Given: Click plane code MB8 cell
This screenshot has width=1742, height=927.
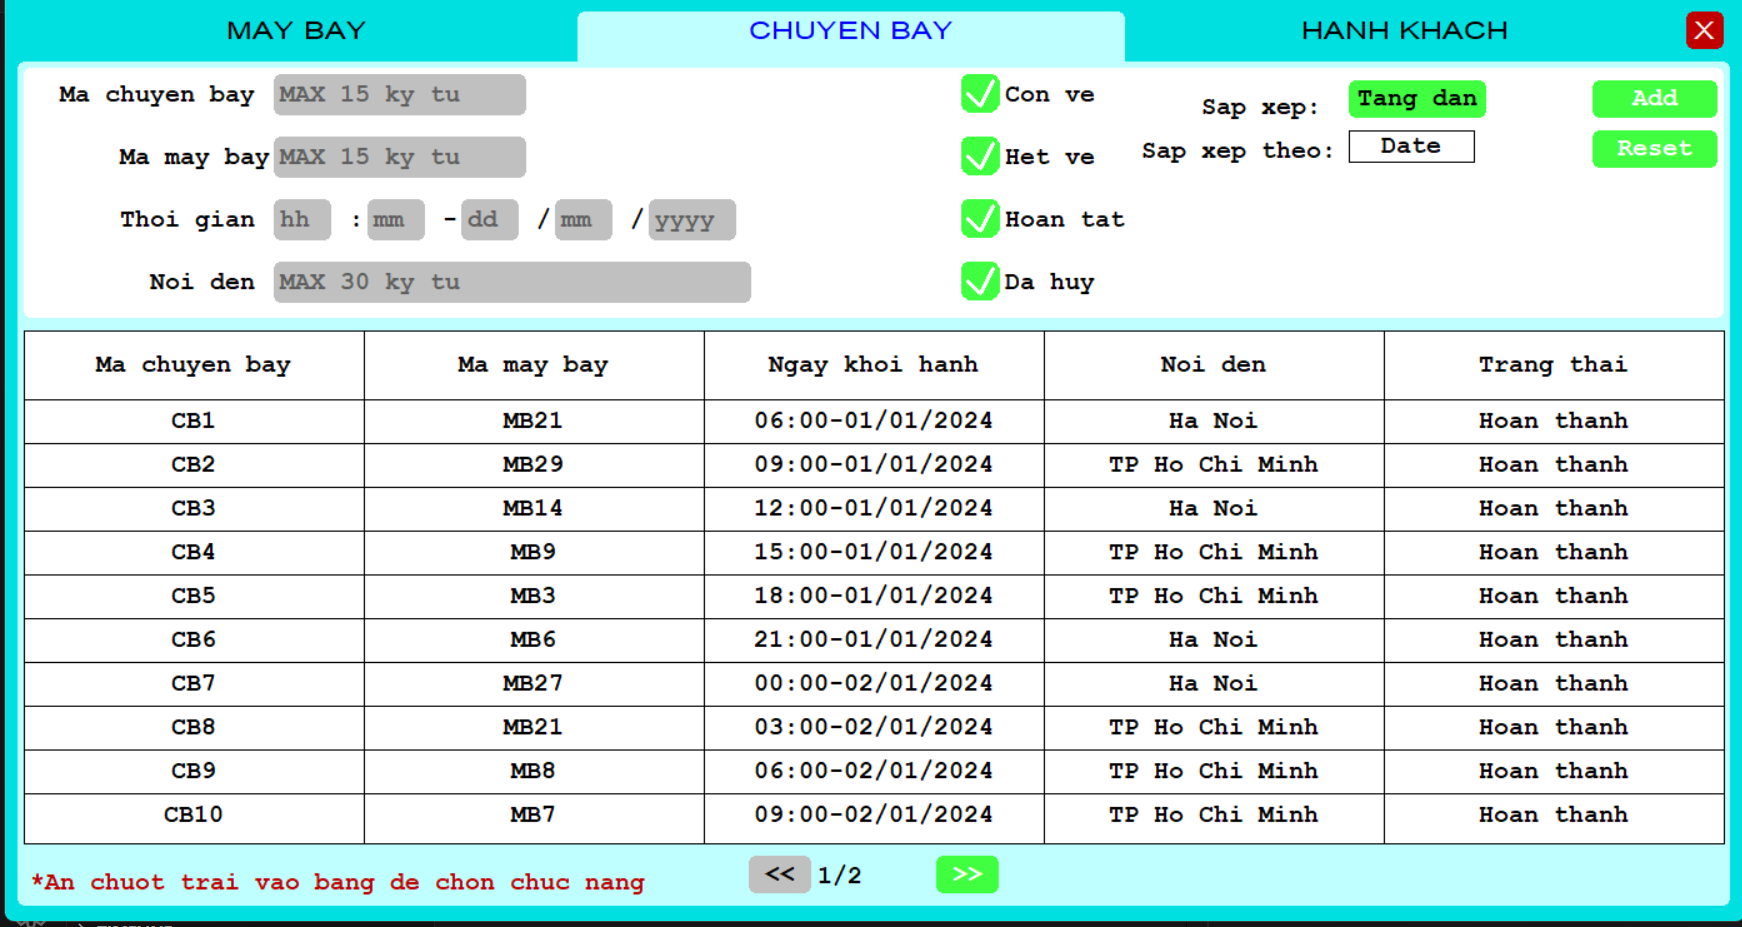Looking at the screenshot, I should 533,772.
